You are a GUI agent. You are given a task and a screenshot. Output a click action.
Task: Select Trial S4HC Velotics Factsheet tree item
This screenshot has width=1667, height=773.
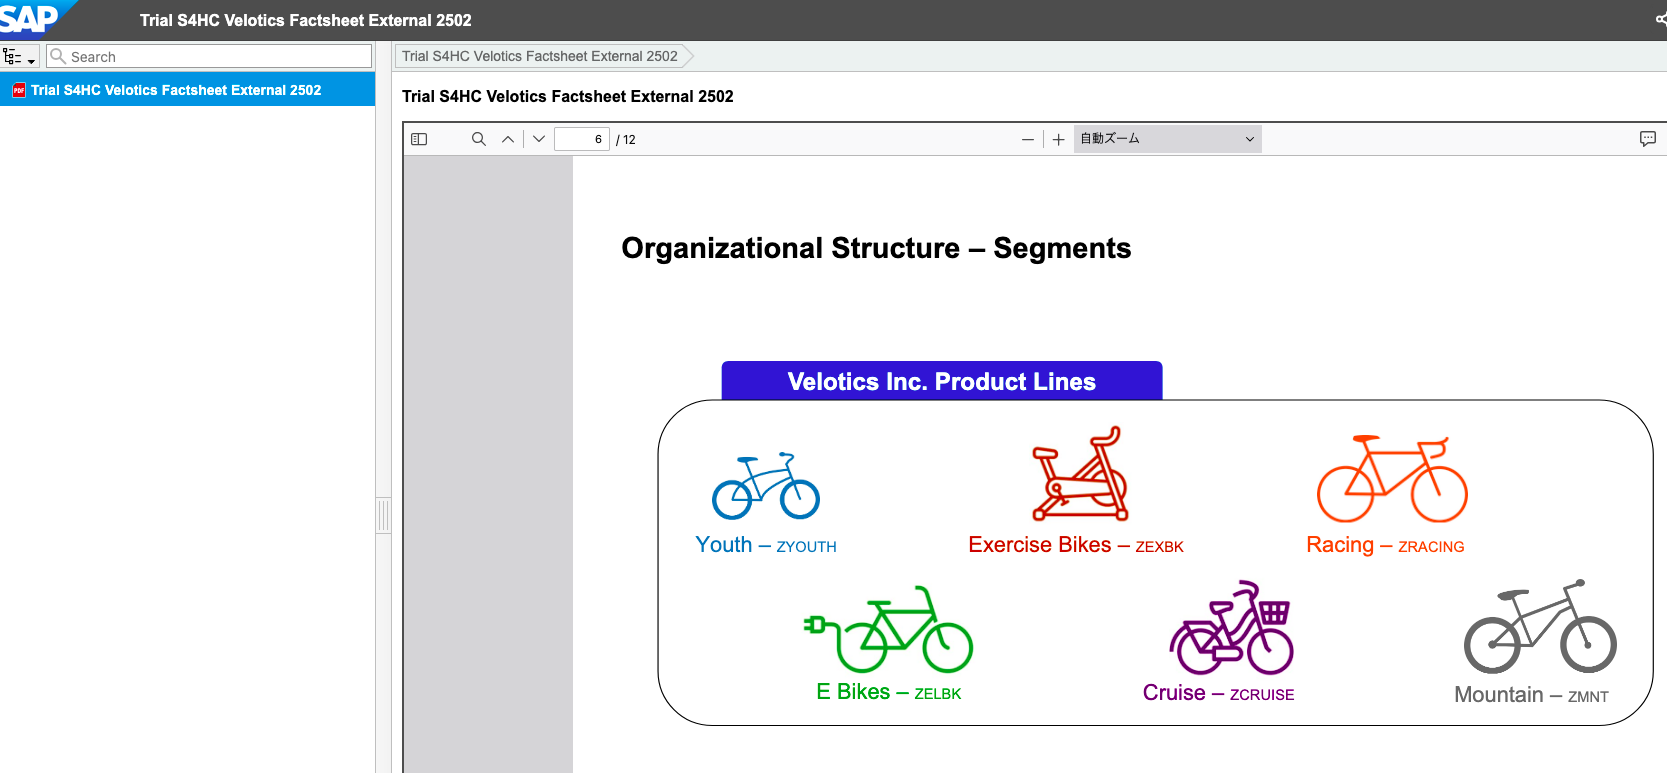tap(187, 90)
